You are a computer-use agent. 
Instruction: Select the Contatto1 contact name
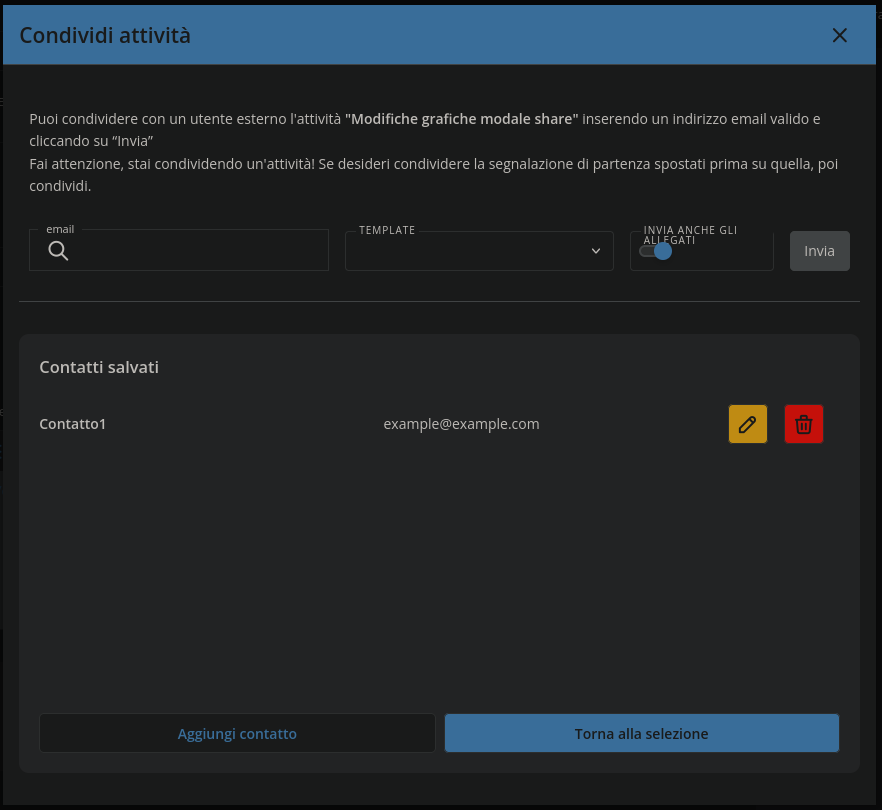pyautogui.click(x=73, y=424)
